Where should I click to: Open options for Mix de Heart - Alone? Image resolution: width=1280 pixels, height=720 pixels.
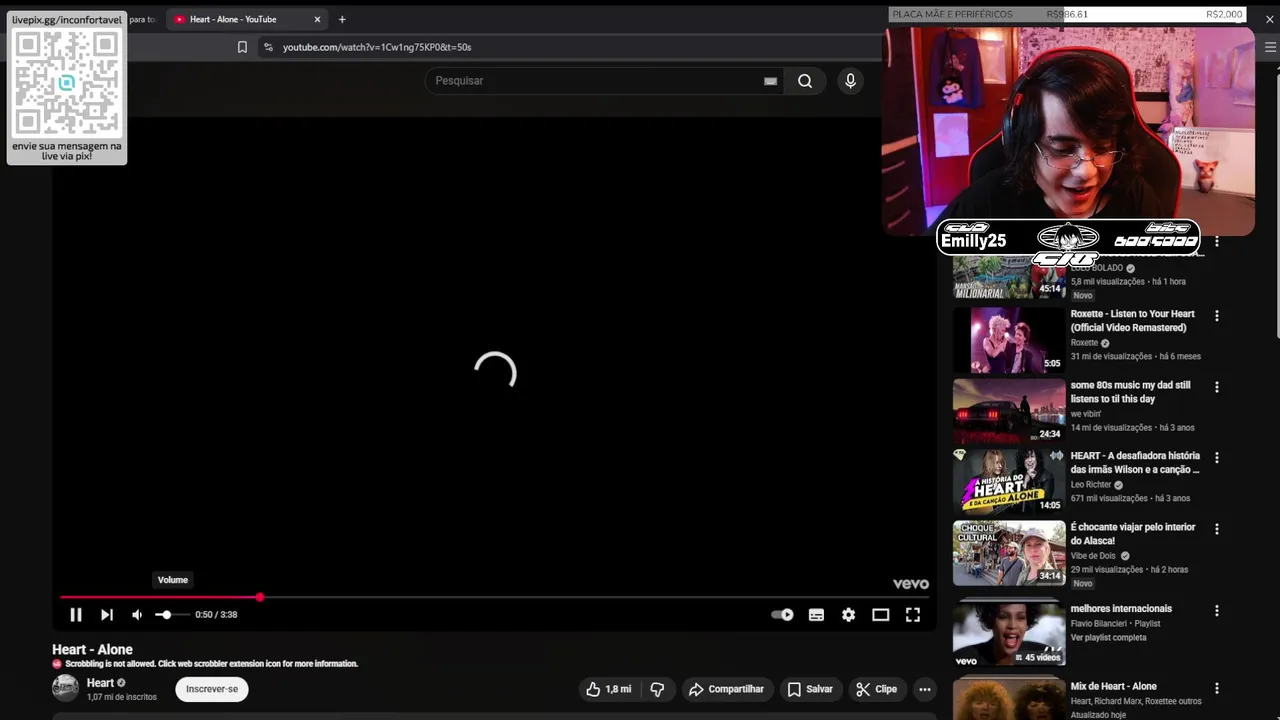click(x=1217, y=688)
